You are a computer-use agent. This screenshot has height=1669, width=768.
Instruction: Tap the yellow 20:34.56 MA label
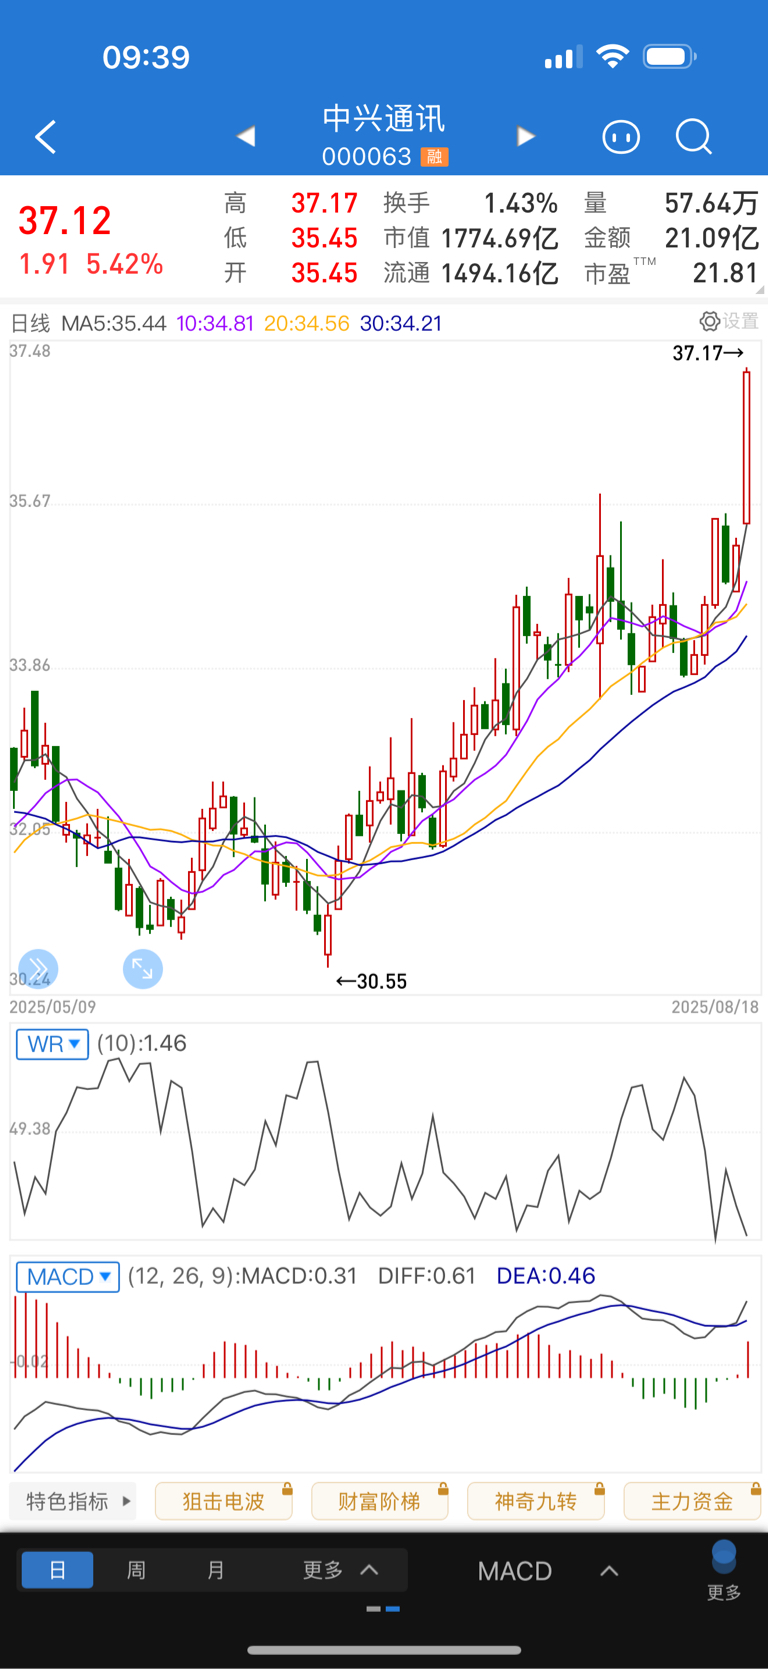point(307,323)
